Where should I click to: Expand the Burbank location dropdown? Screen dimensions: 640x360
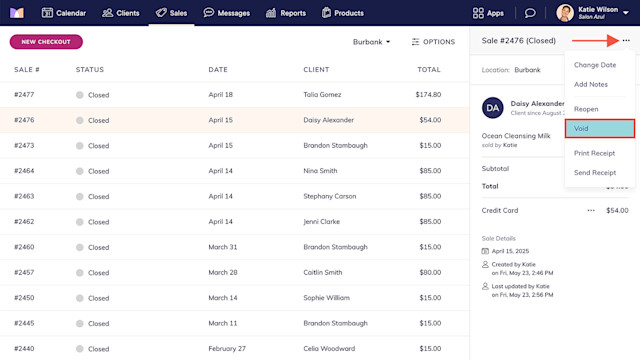[x=371, y=42]
